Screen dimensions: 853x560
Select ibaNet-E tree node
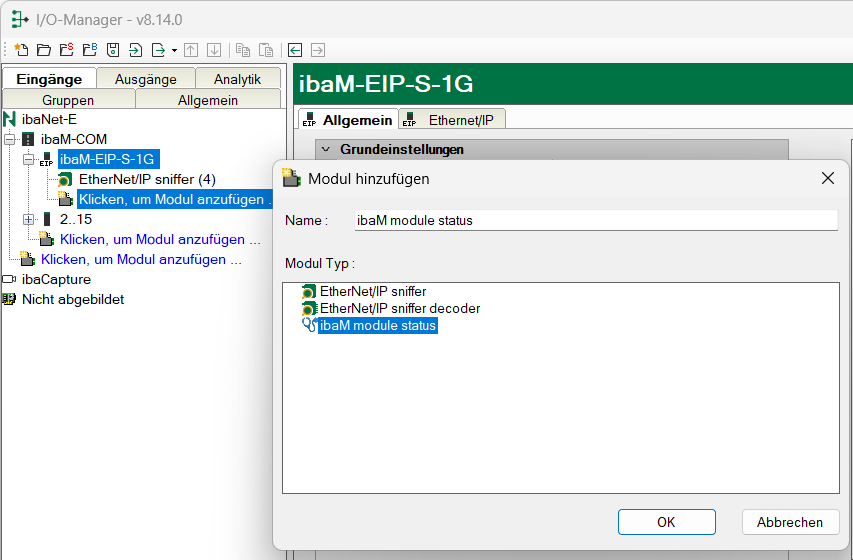pos(49,119)
